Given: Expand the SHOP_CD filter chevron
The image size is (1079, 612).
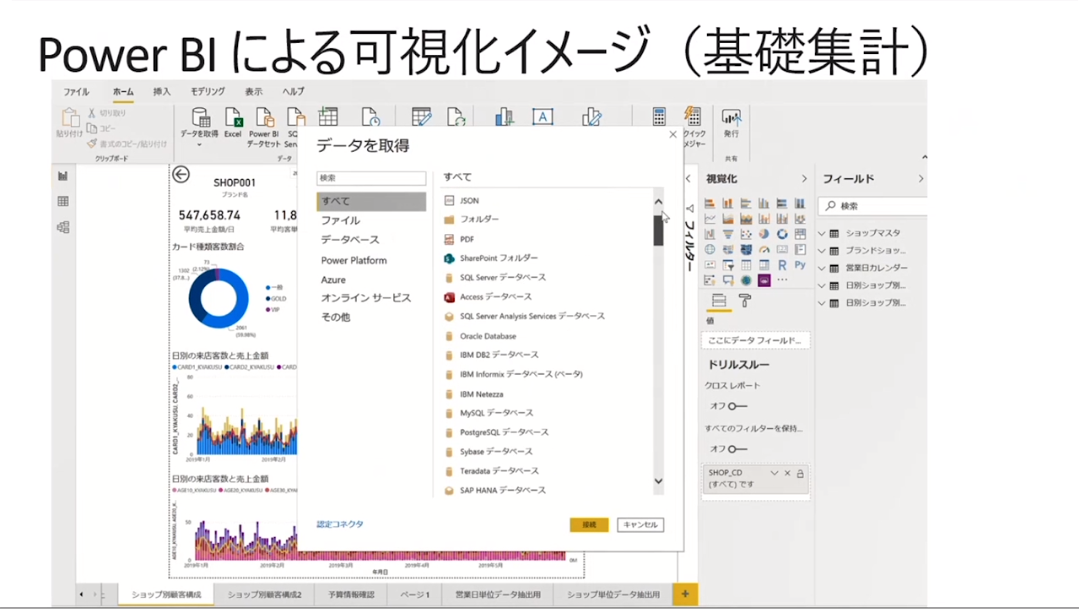Looking at the screenshot, I should point(774,474).
